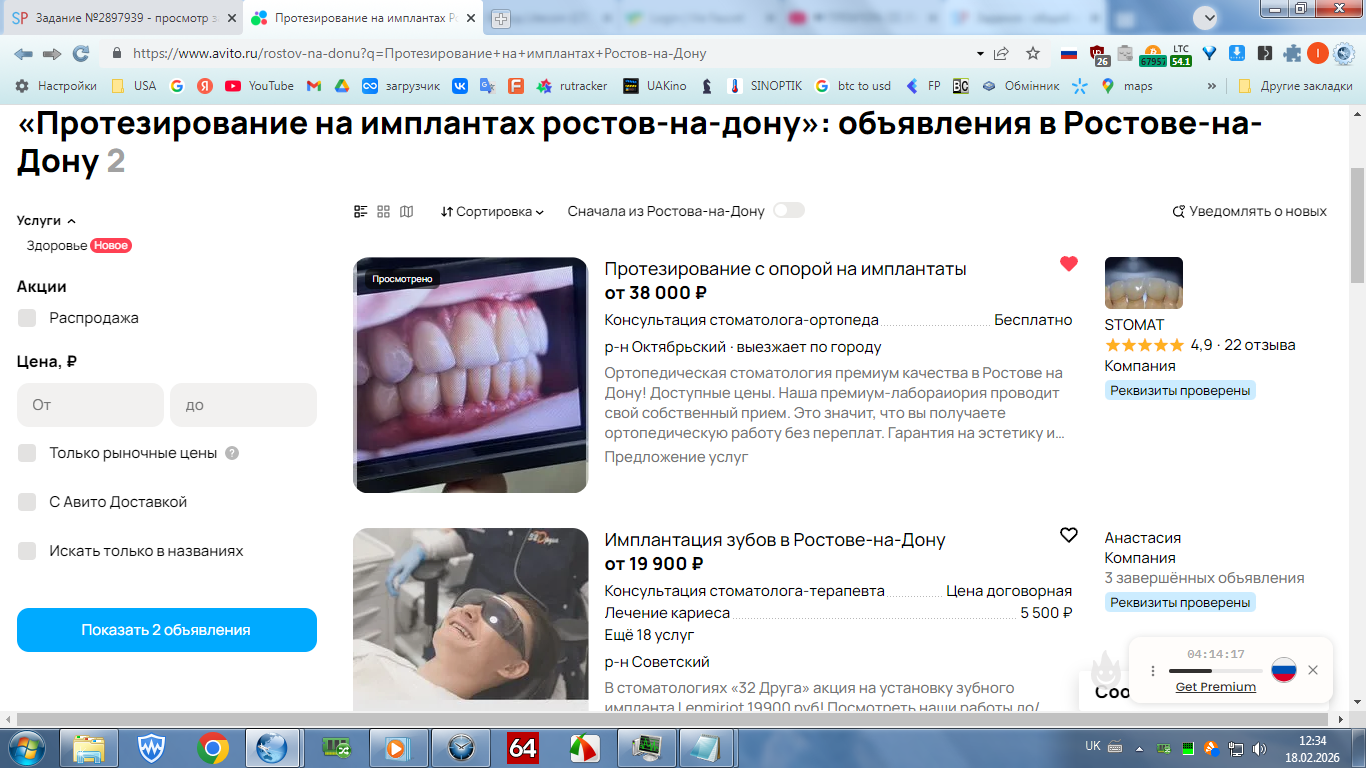The image size is (1366, 768).
Task: Open a new browser tab
Action: tap(501, 19)
